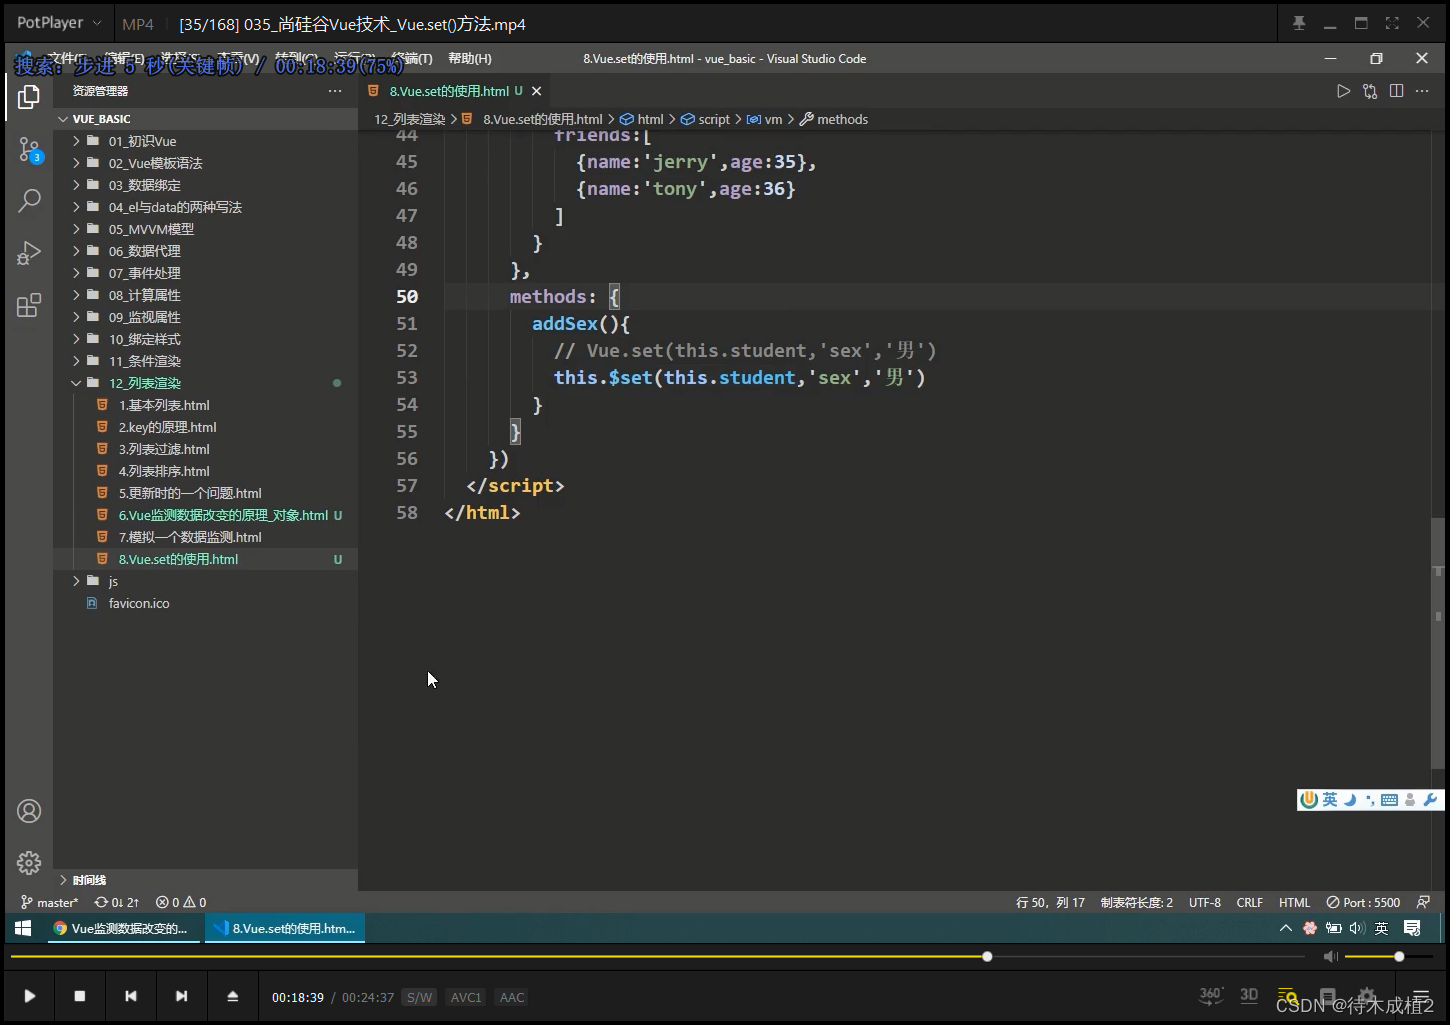Viewport: 1450px width, 1025px height.
Task: Toggle the IME English/Chinese mode in floating bar
Action: pyautogui.click(x=1329, y=800)
